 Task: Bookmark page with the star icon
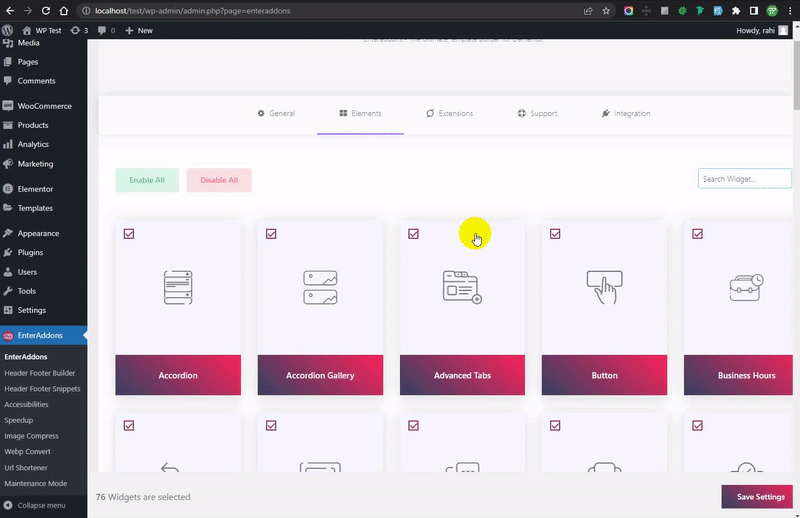606,11
